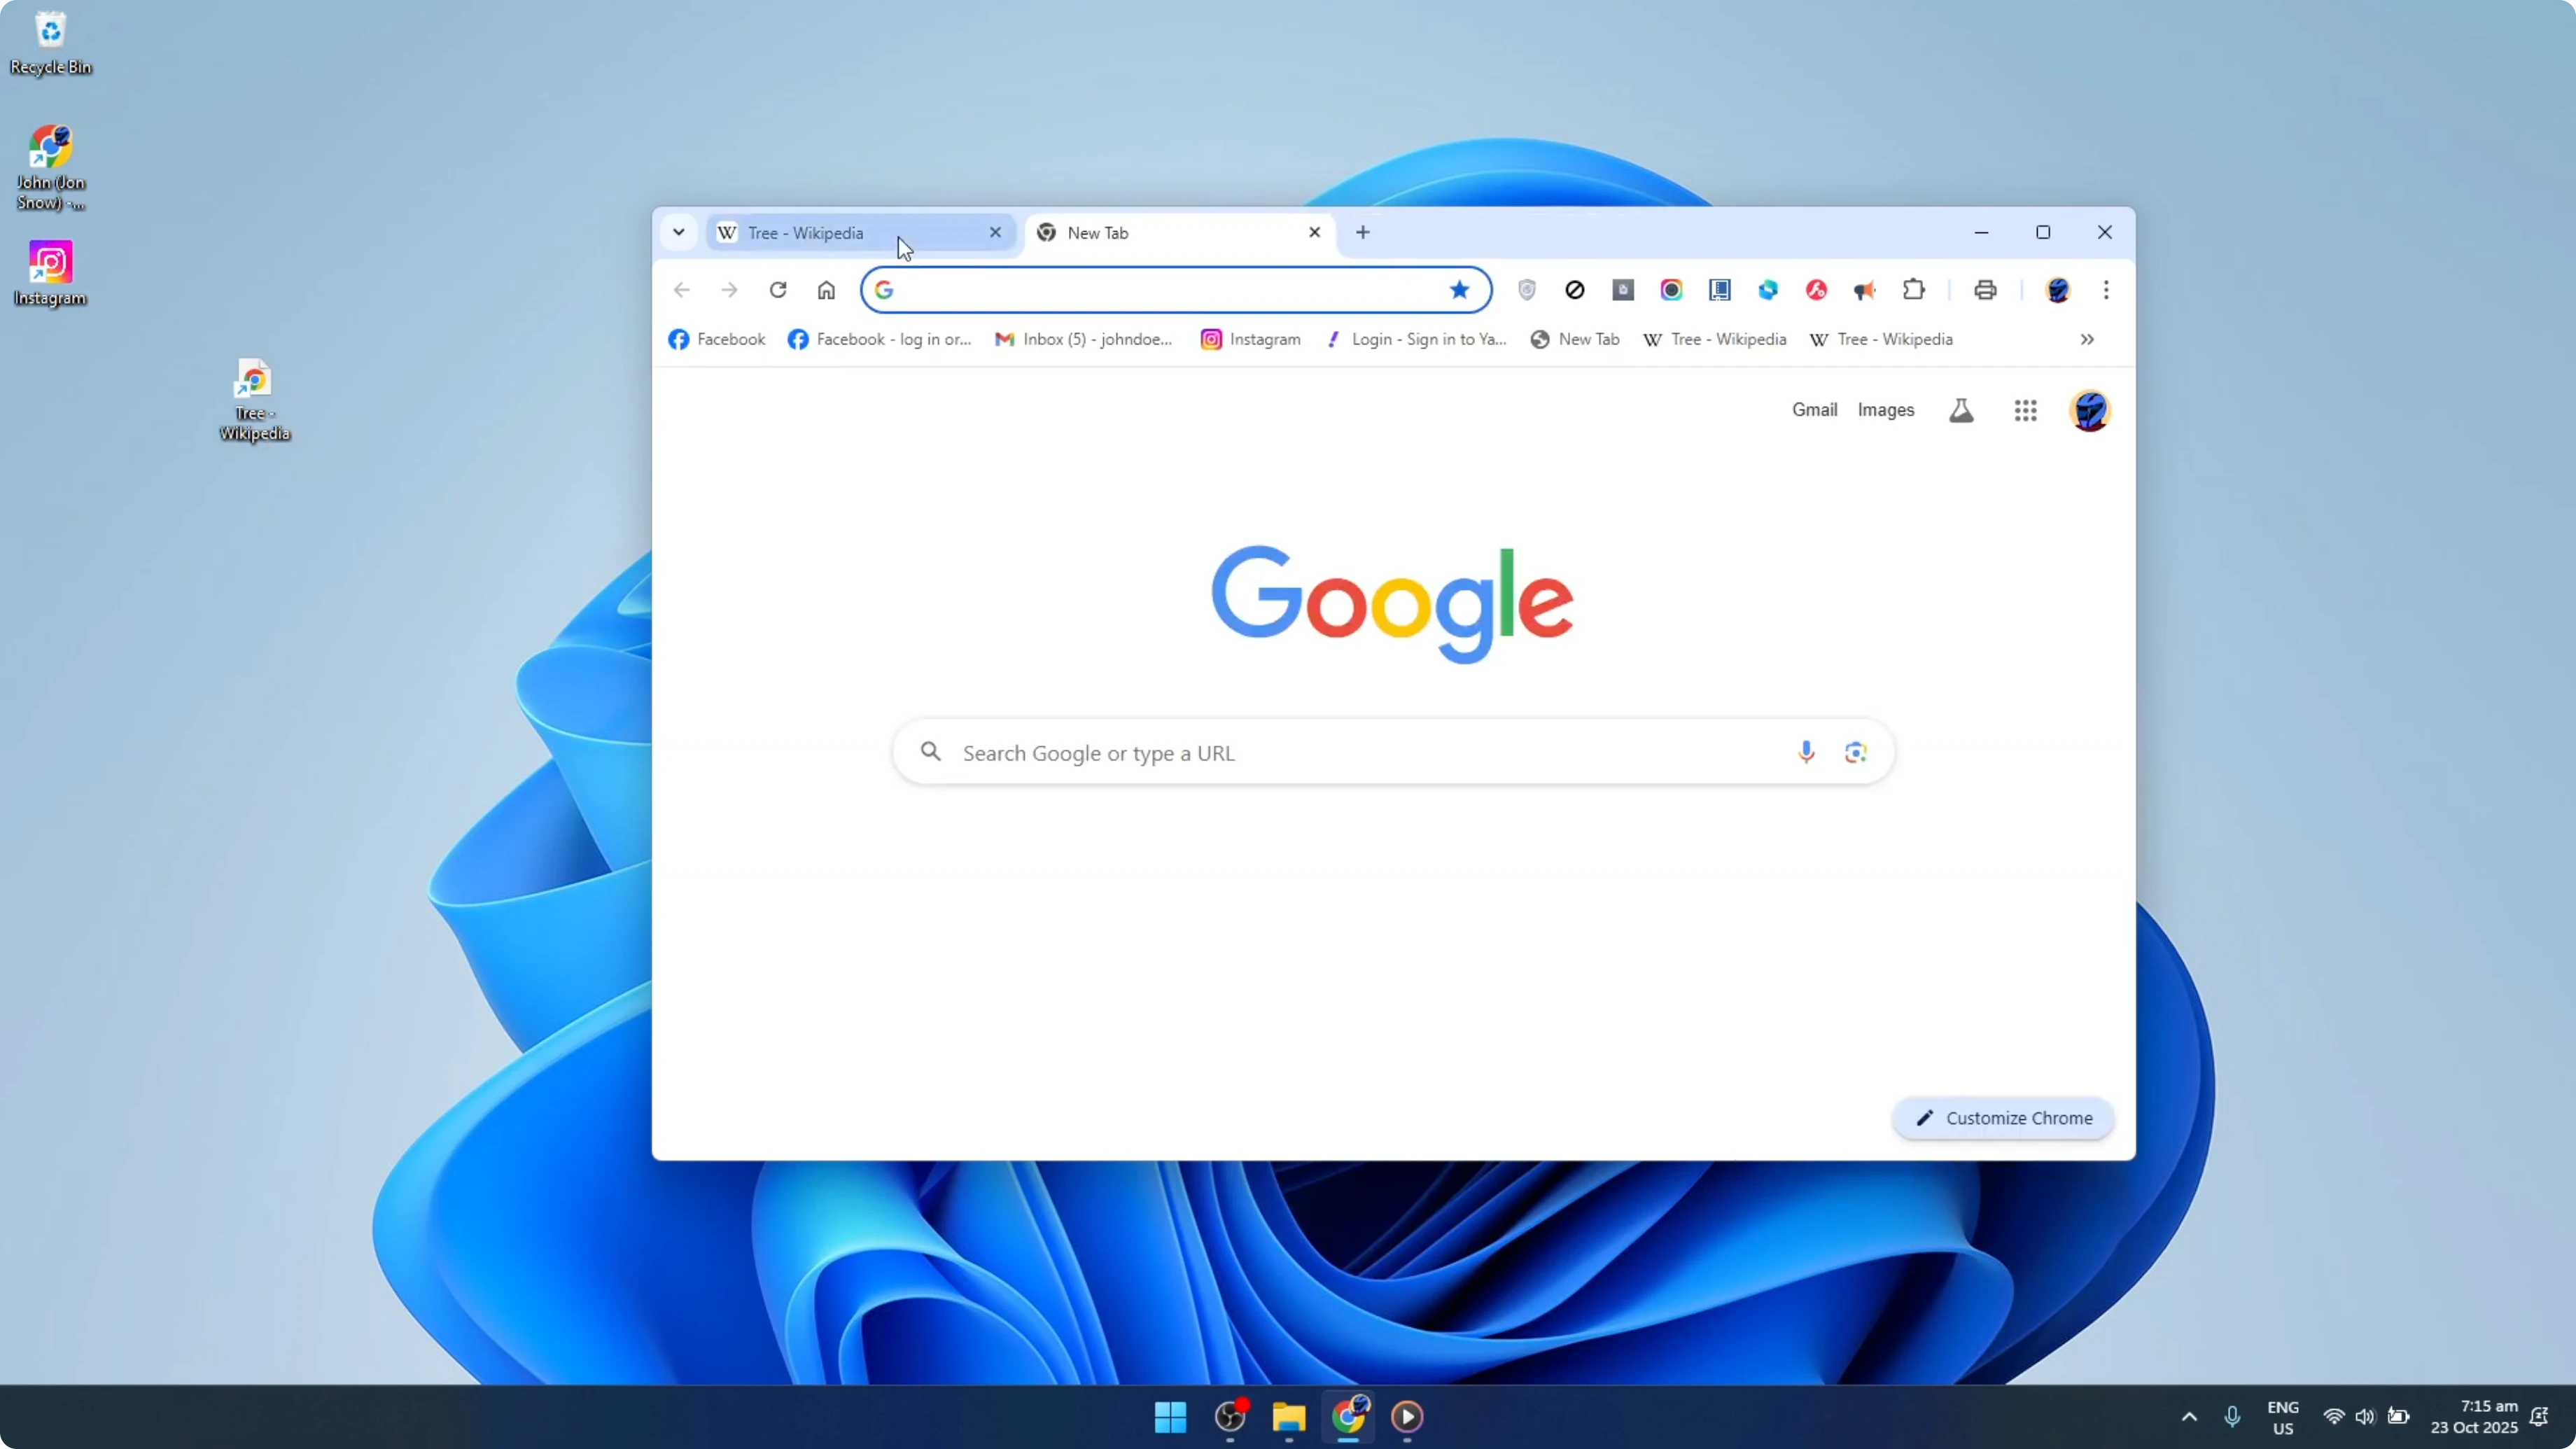
Task: Open the Facebook - log in or... bookmark
Action: click(880, 339)
